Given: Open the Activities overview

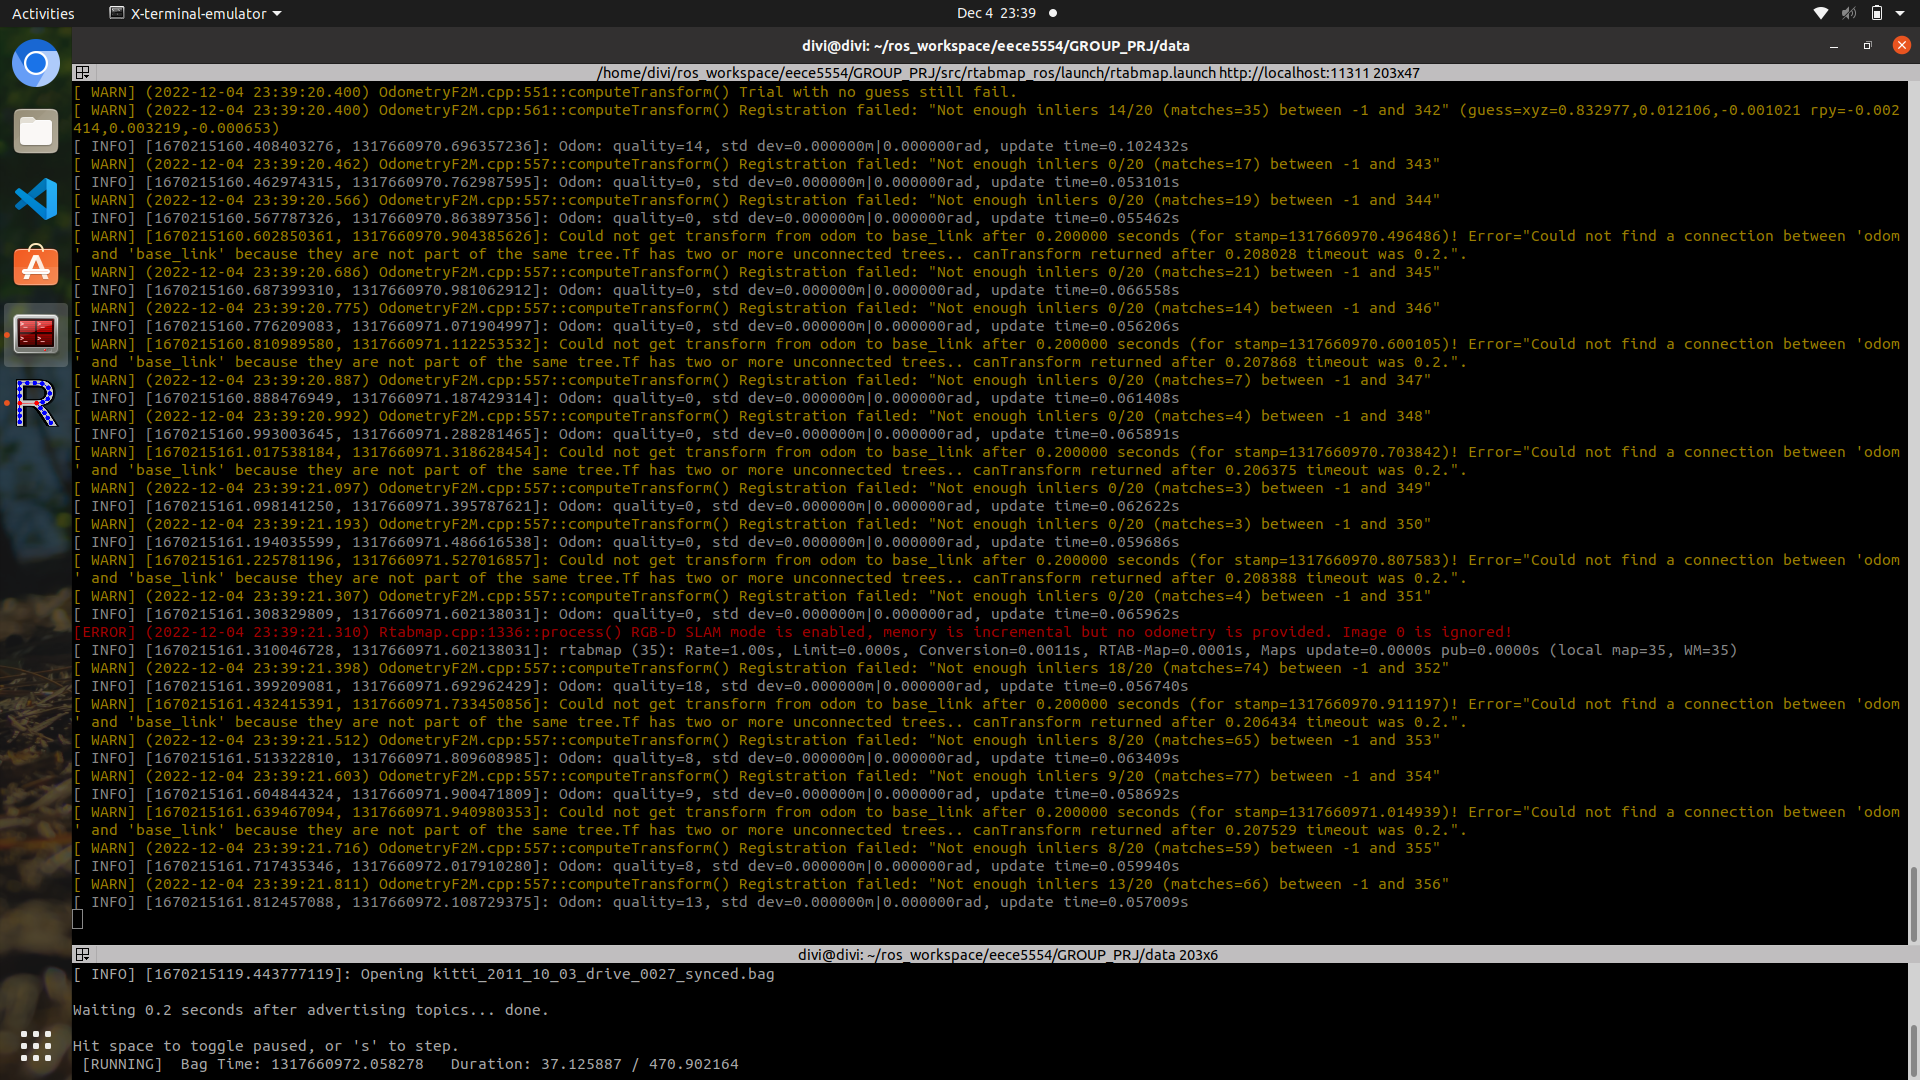Looking at the screenshot, I should 43,13.
